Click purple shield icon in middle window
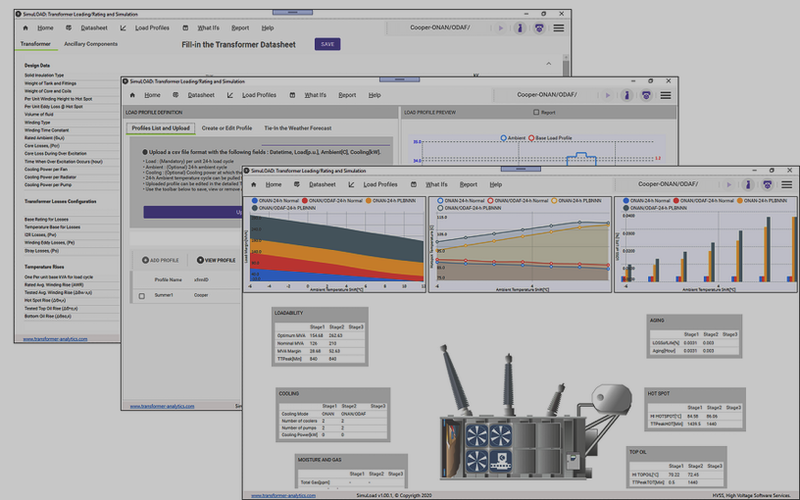The image size is (800, 500). tap(646, 95)
